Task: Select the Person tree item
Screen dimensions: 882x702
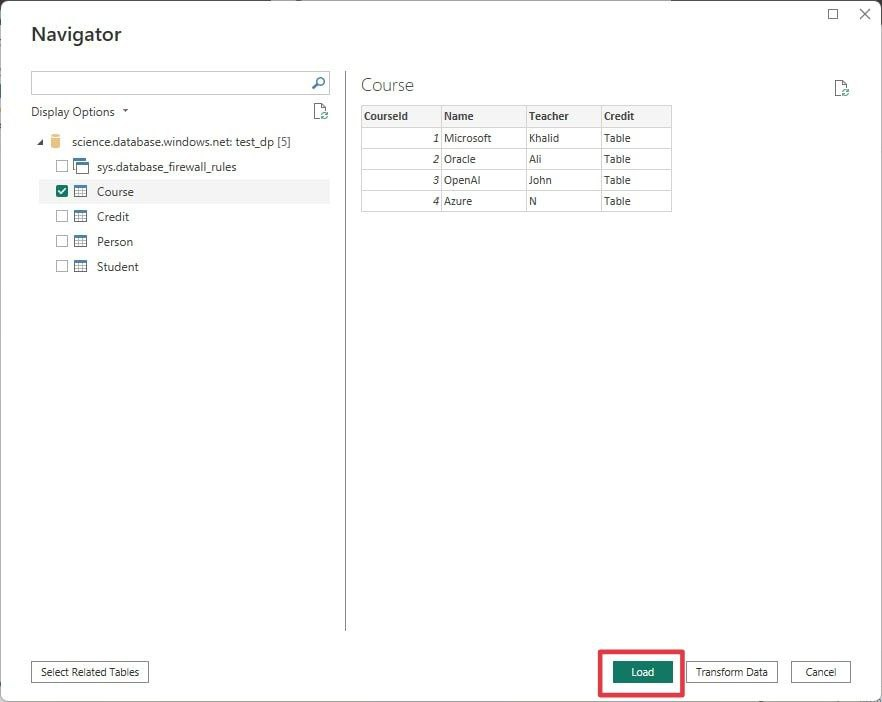Action: [x=115, y=242]
